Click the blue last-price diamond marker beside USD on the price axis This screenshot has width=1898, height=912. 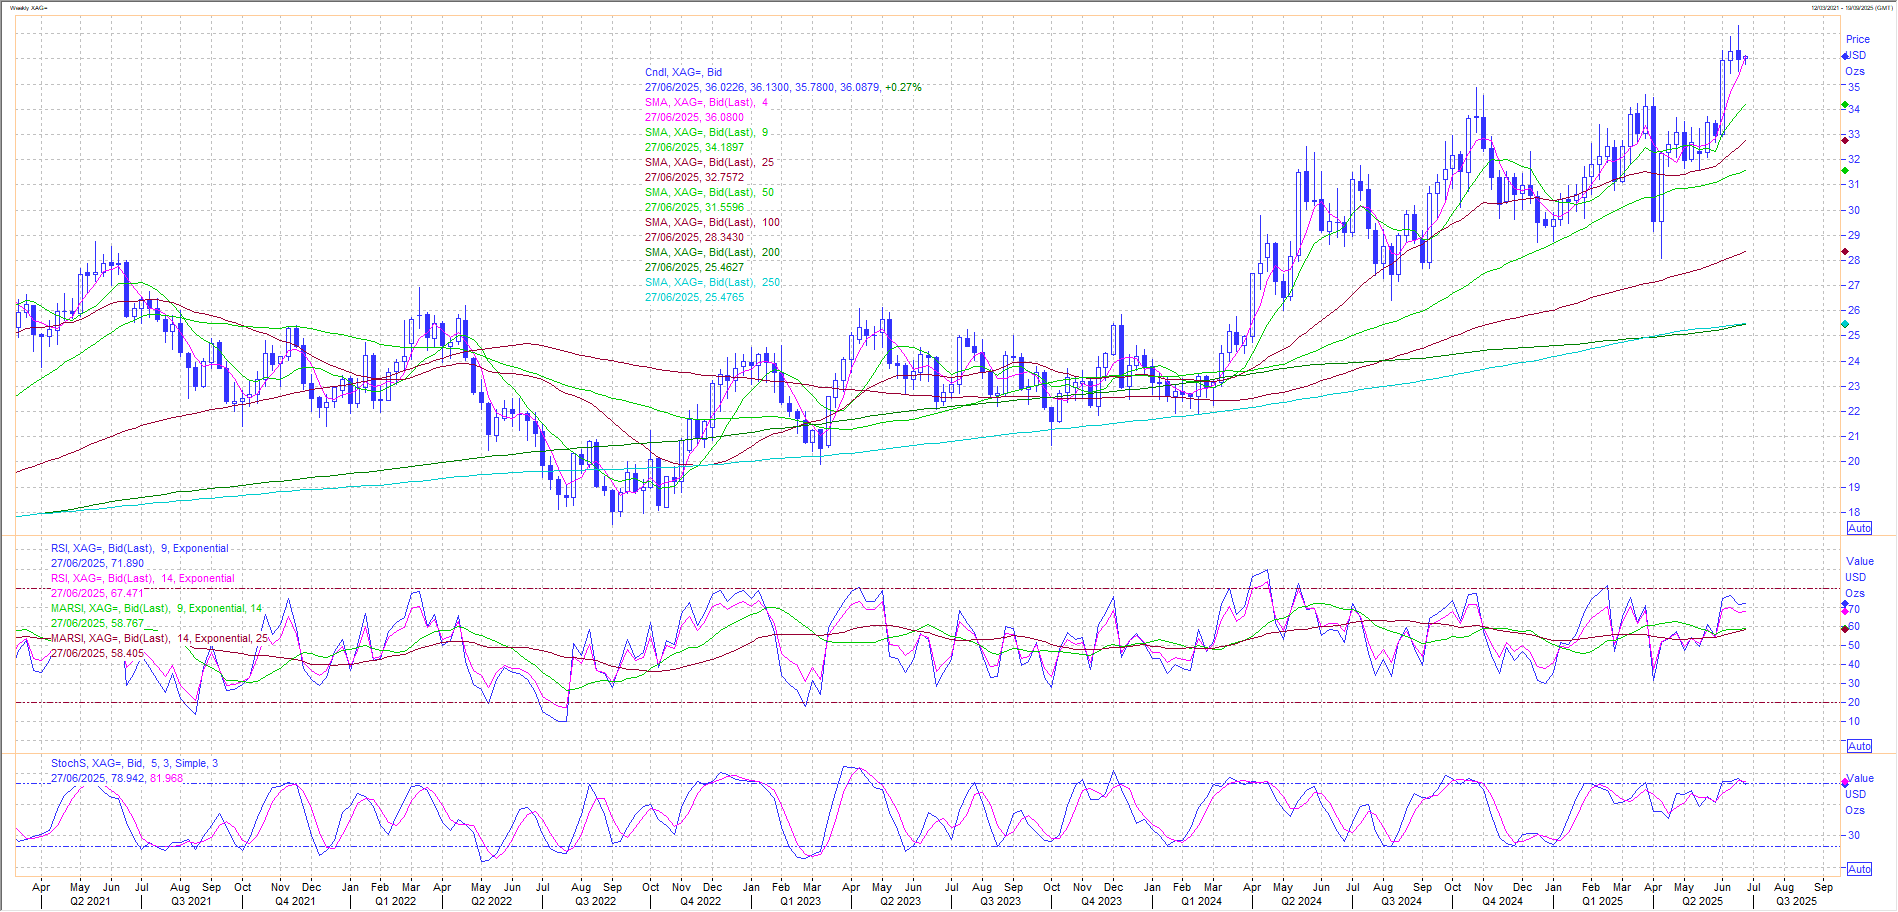point(1845,56)
